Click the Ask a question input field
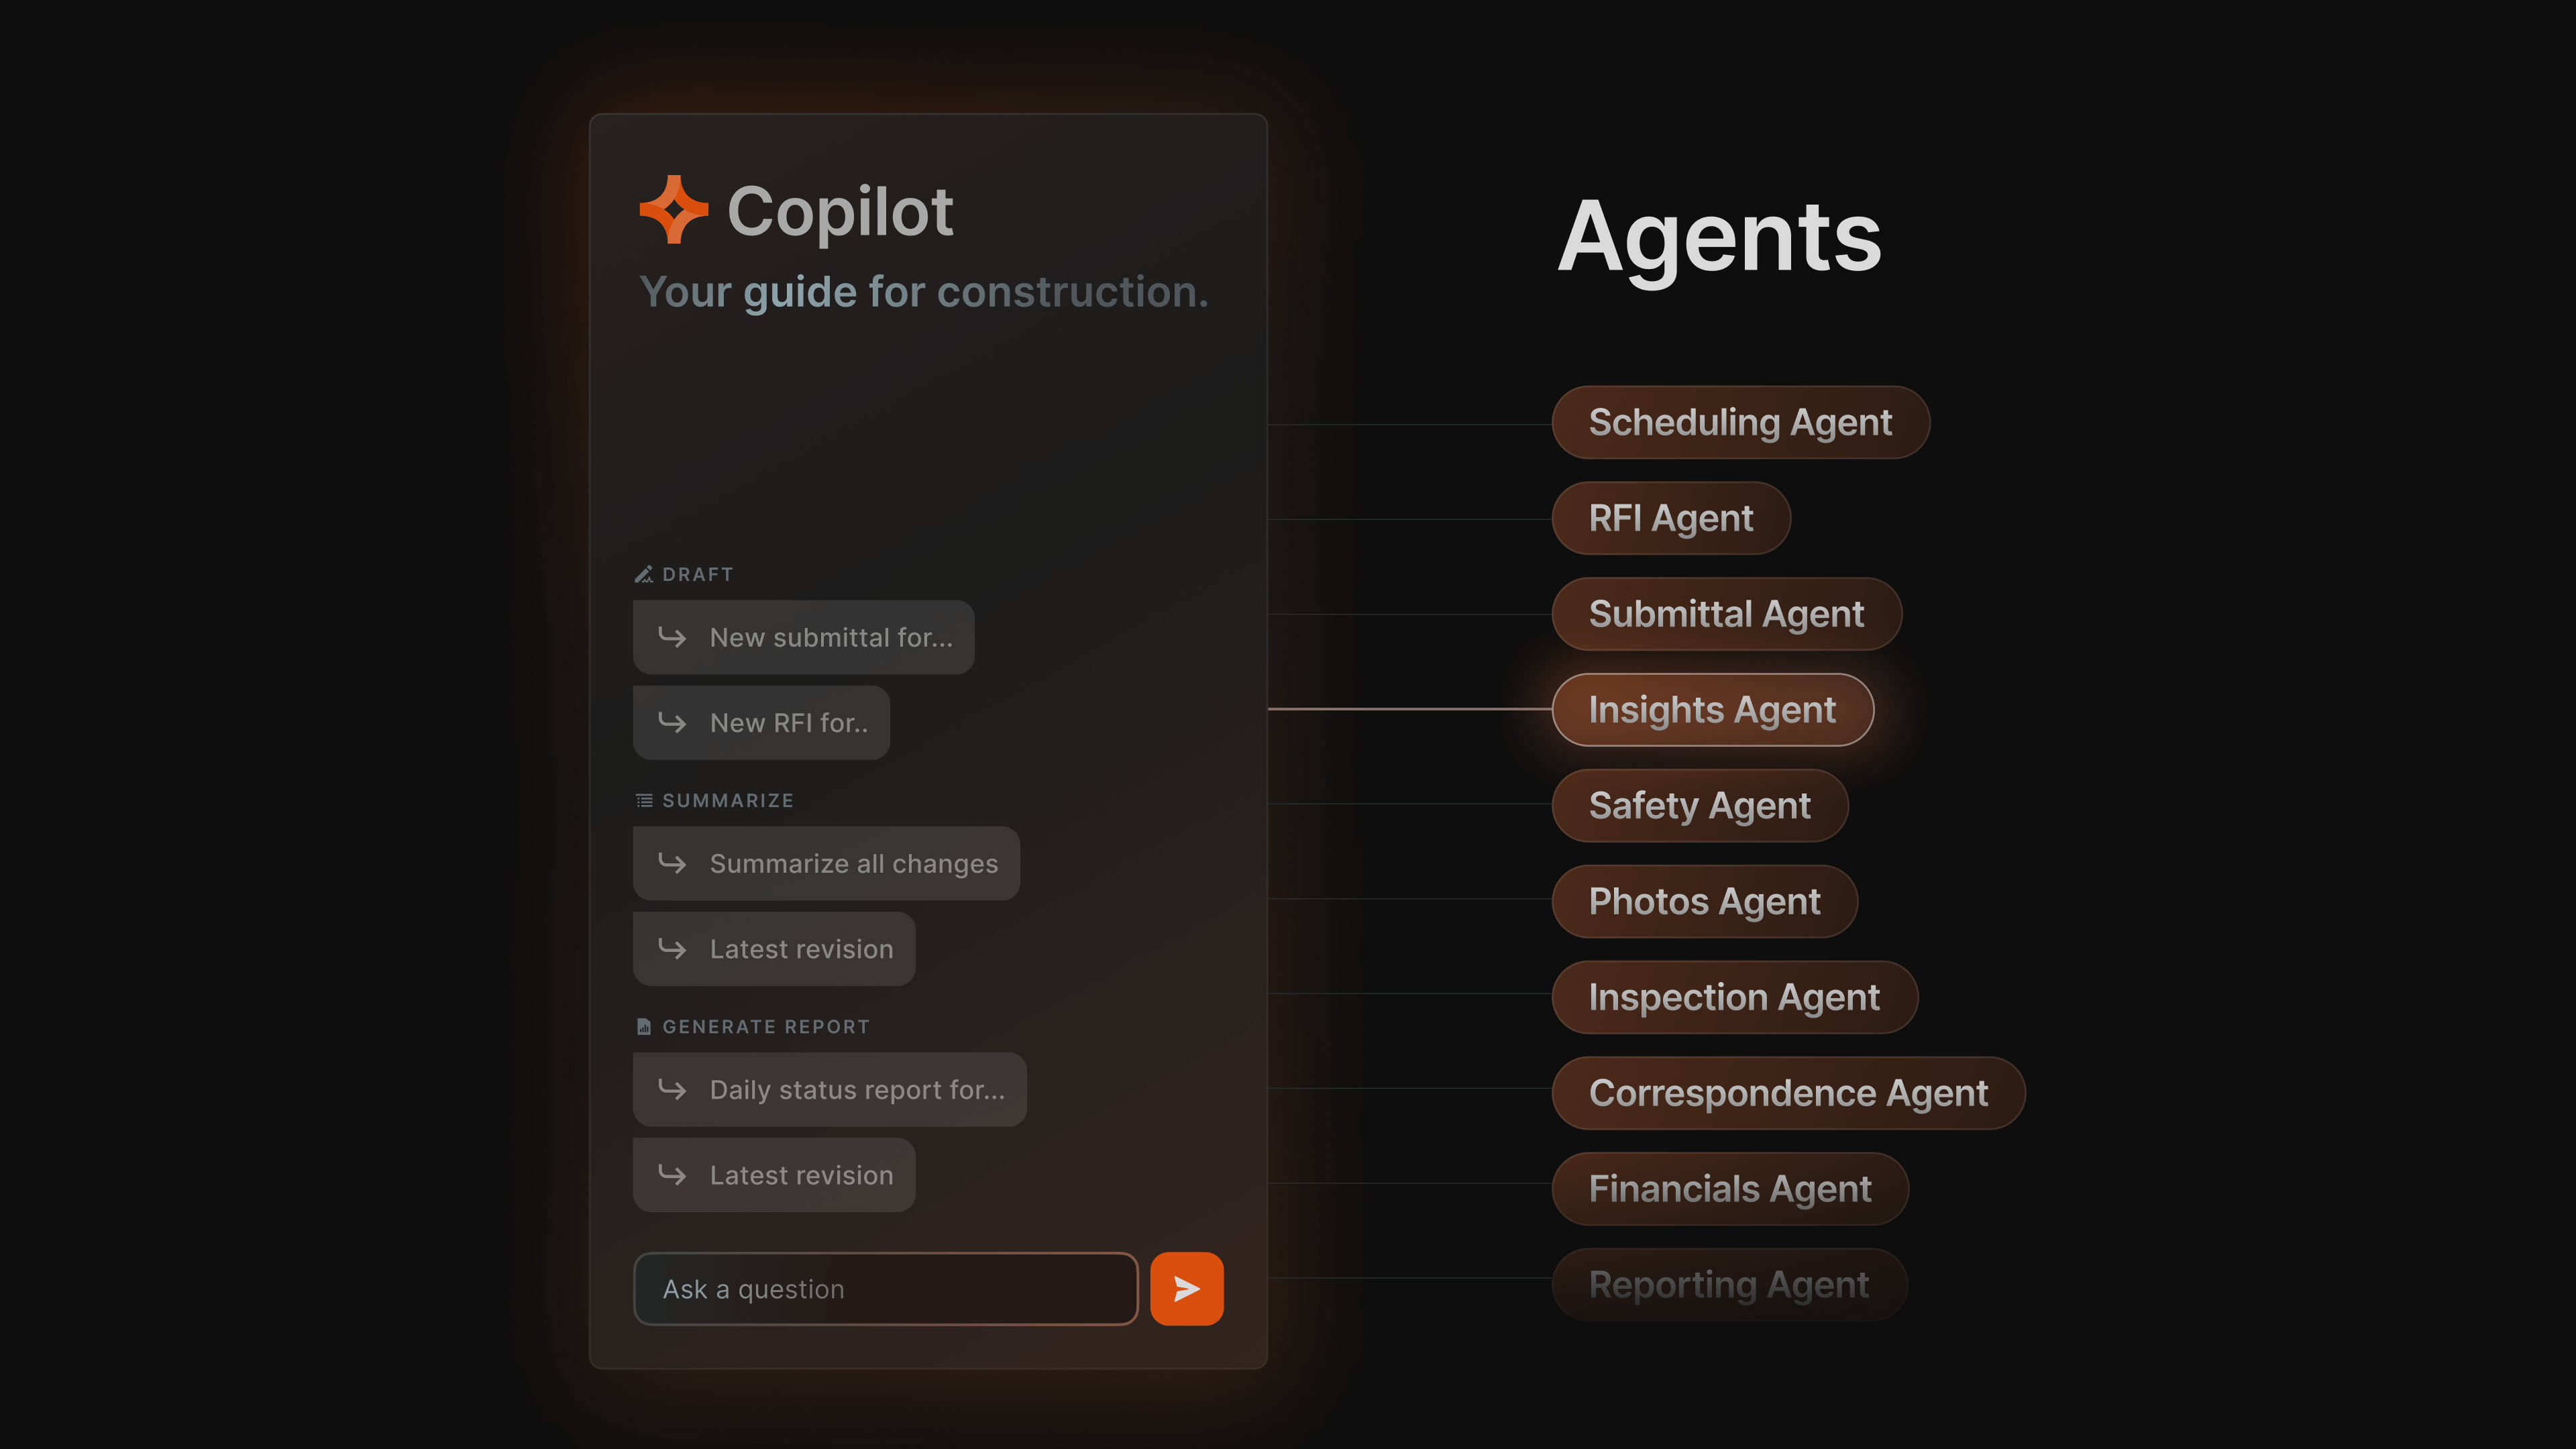The height and width of the screenshot is (1449, 2576). pyautogui.click(x=885, y=1288)
